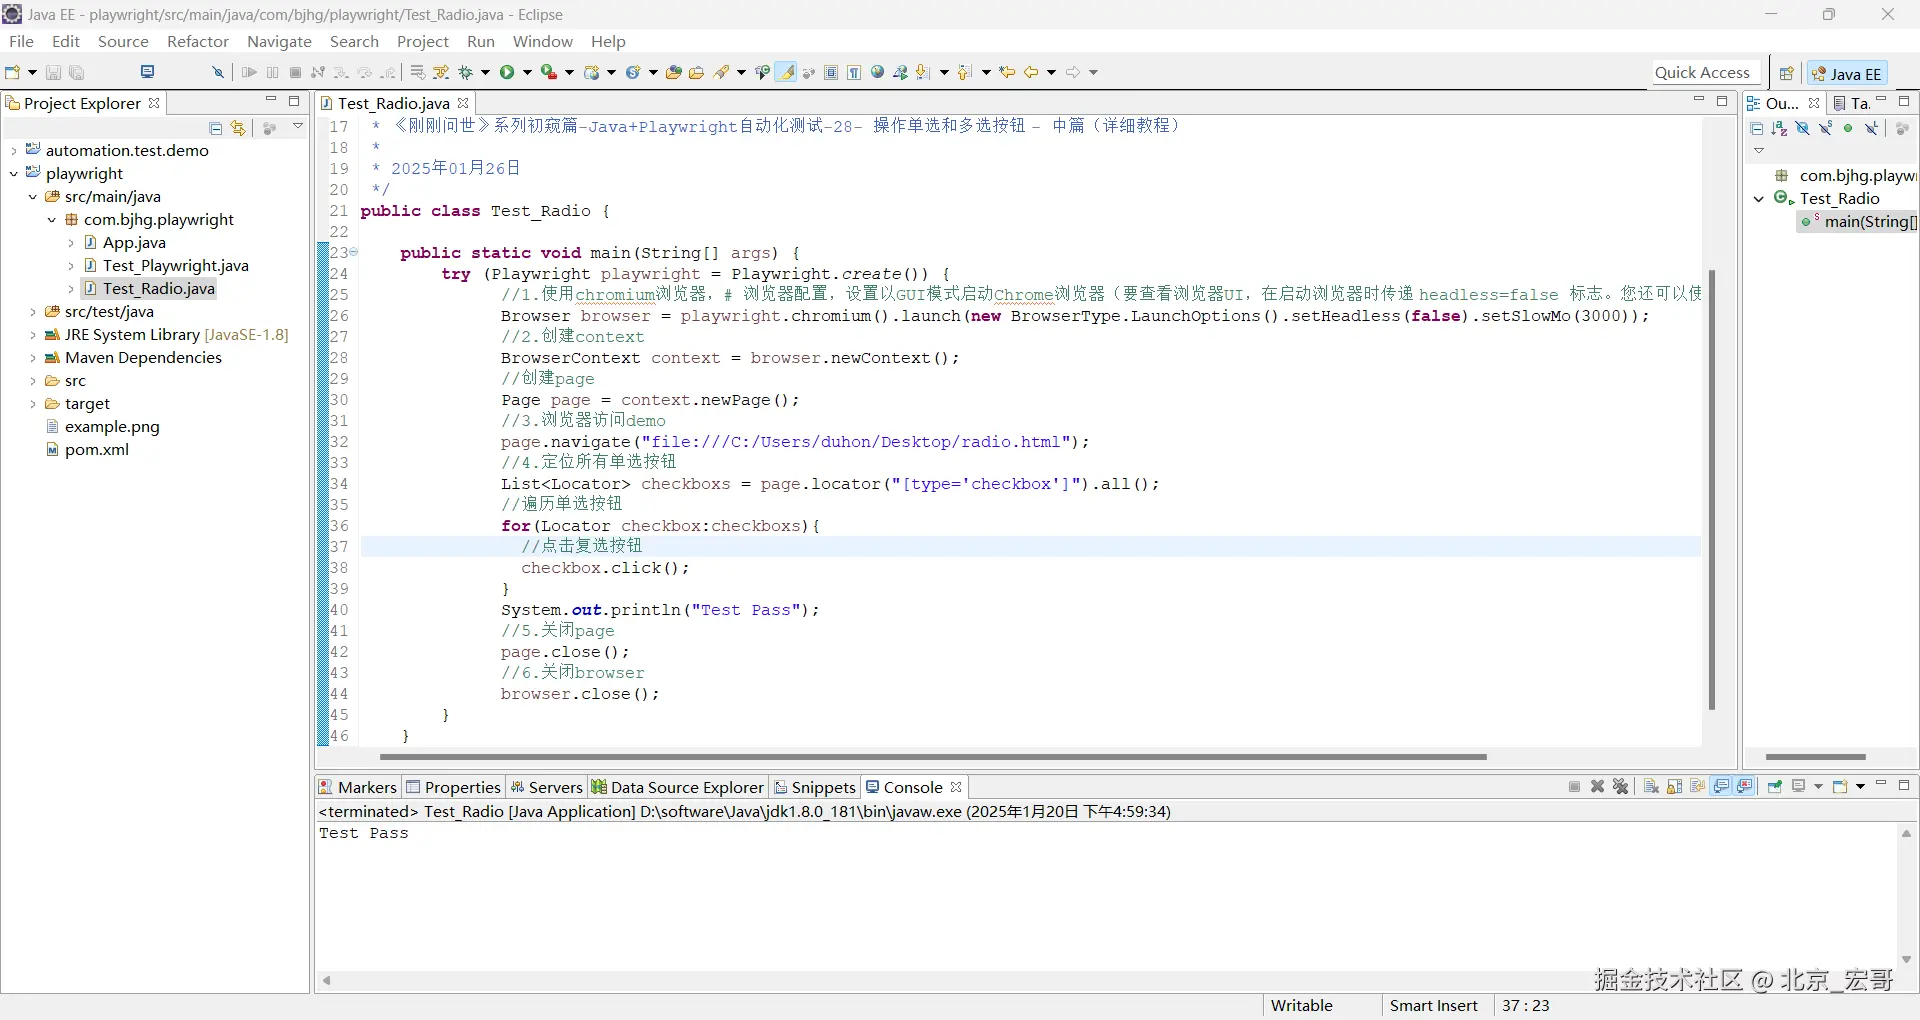Click the green Run button in toolbar
This screenshot has width=1920, height=1020.
(507, 72)
